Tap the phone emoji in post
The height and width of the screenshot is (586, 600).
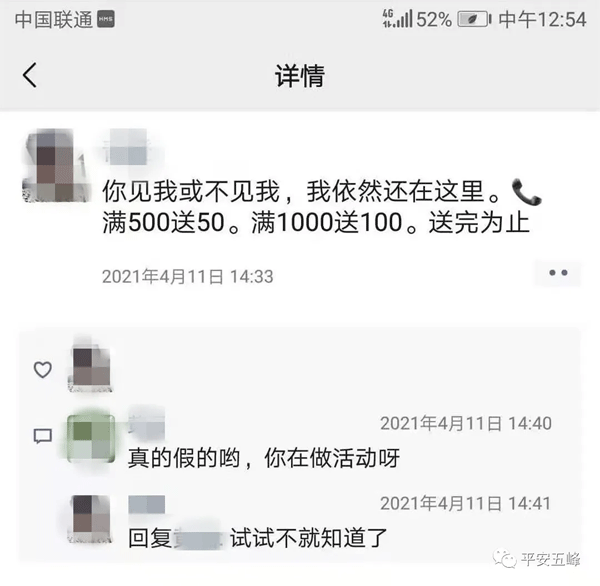point(526,192)
